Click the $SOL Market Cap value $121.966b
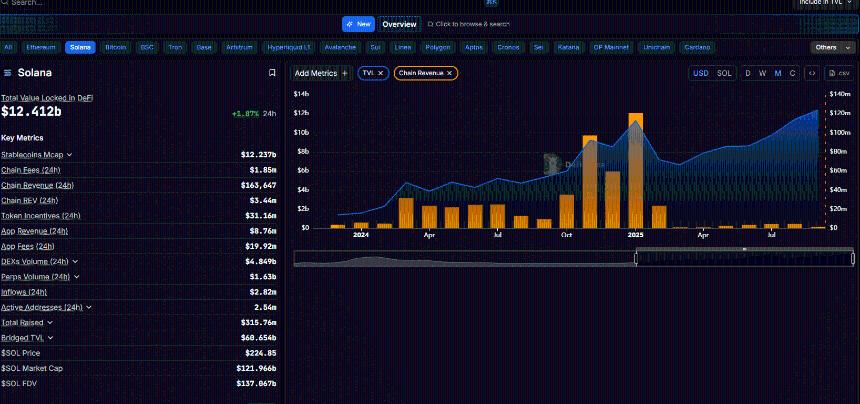 257,368
